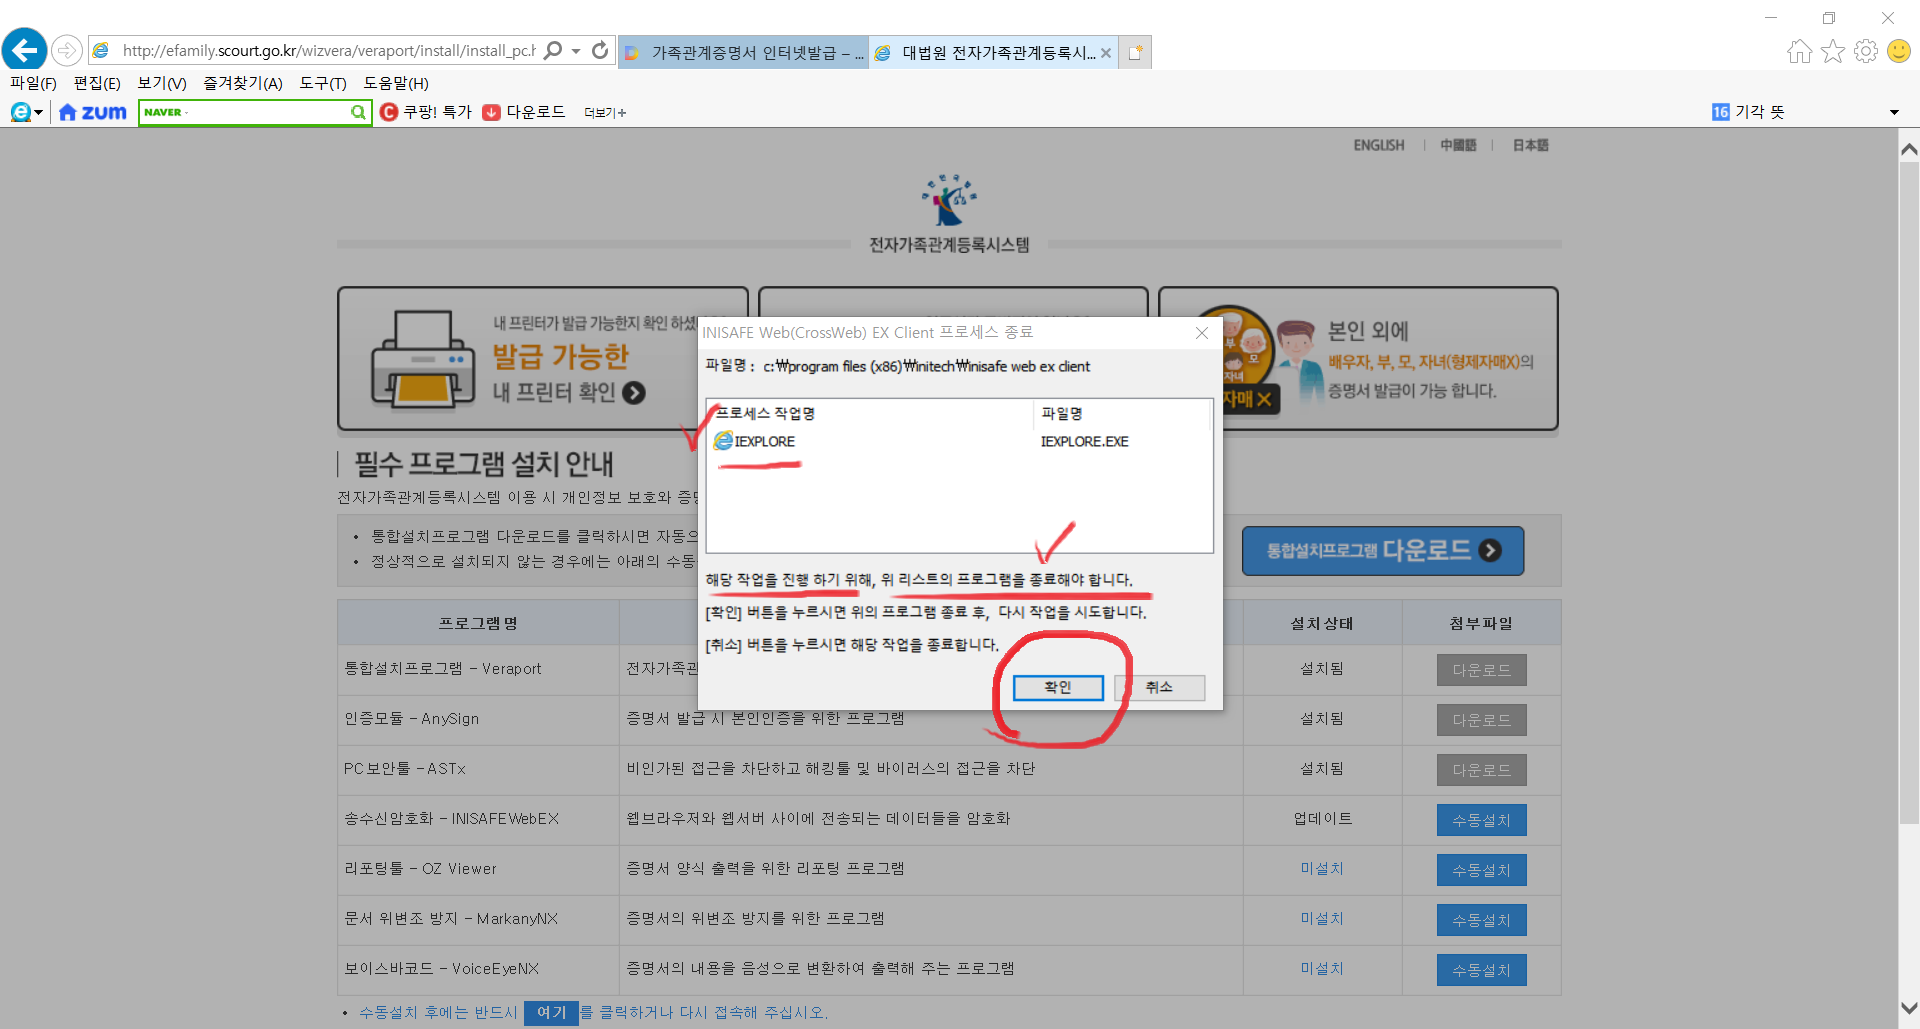Switch site language to ENGLISH

pyautogui.click(x=1379, y=145)
